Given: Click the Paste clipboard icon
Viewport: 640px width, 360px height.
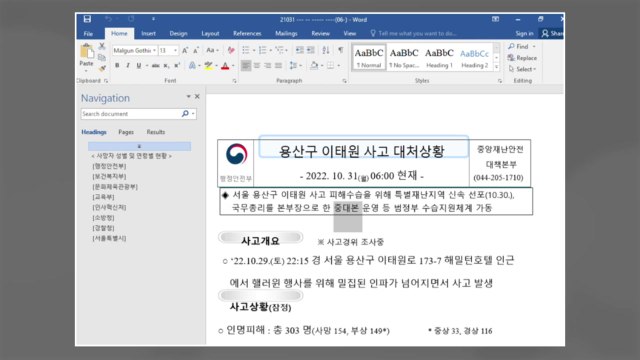Looking at the screenshot, I should click(x=87, y=52).
